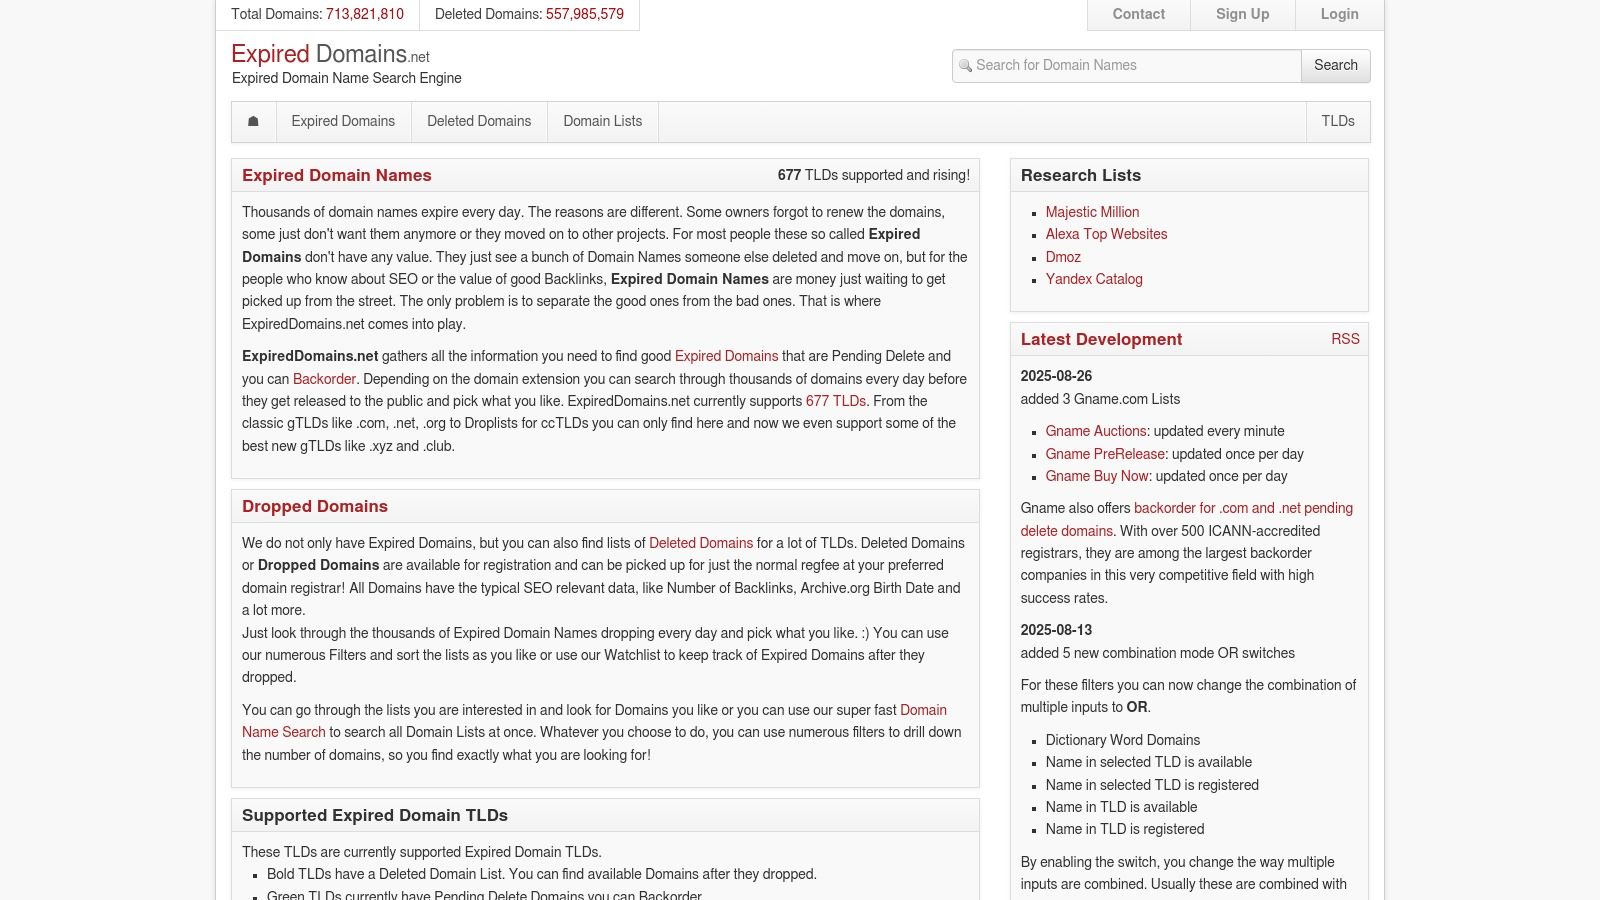
Task: Go to the Login page
Action: pyautogui.click(x=1339, y=14)
